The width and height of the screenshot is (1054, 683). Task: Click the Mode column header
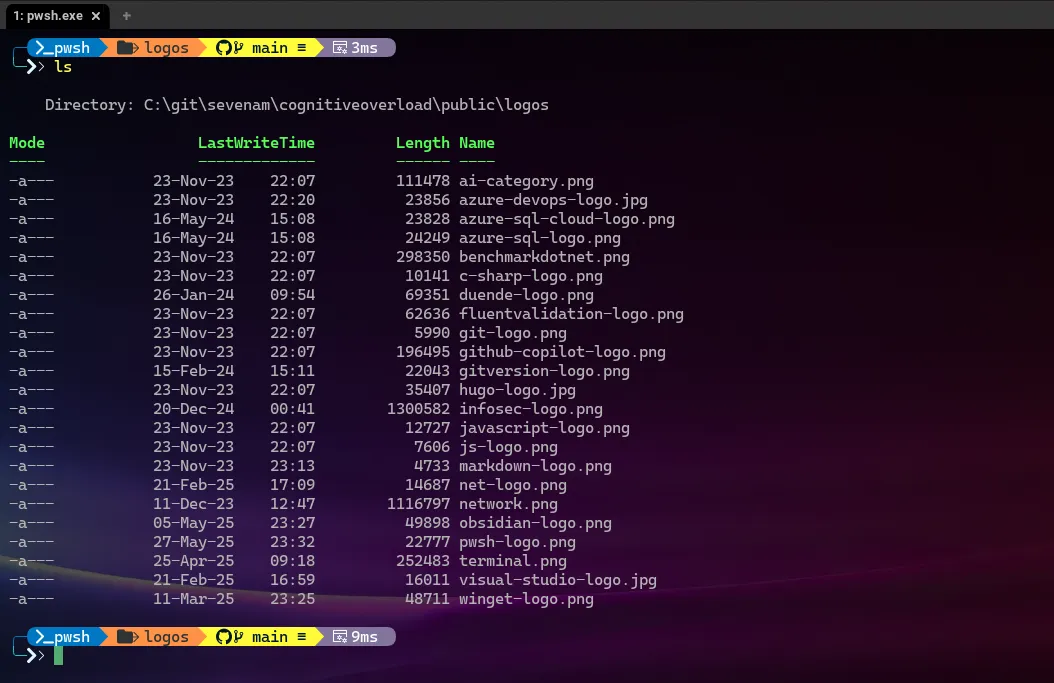27,143
